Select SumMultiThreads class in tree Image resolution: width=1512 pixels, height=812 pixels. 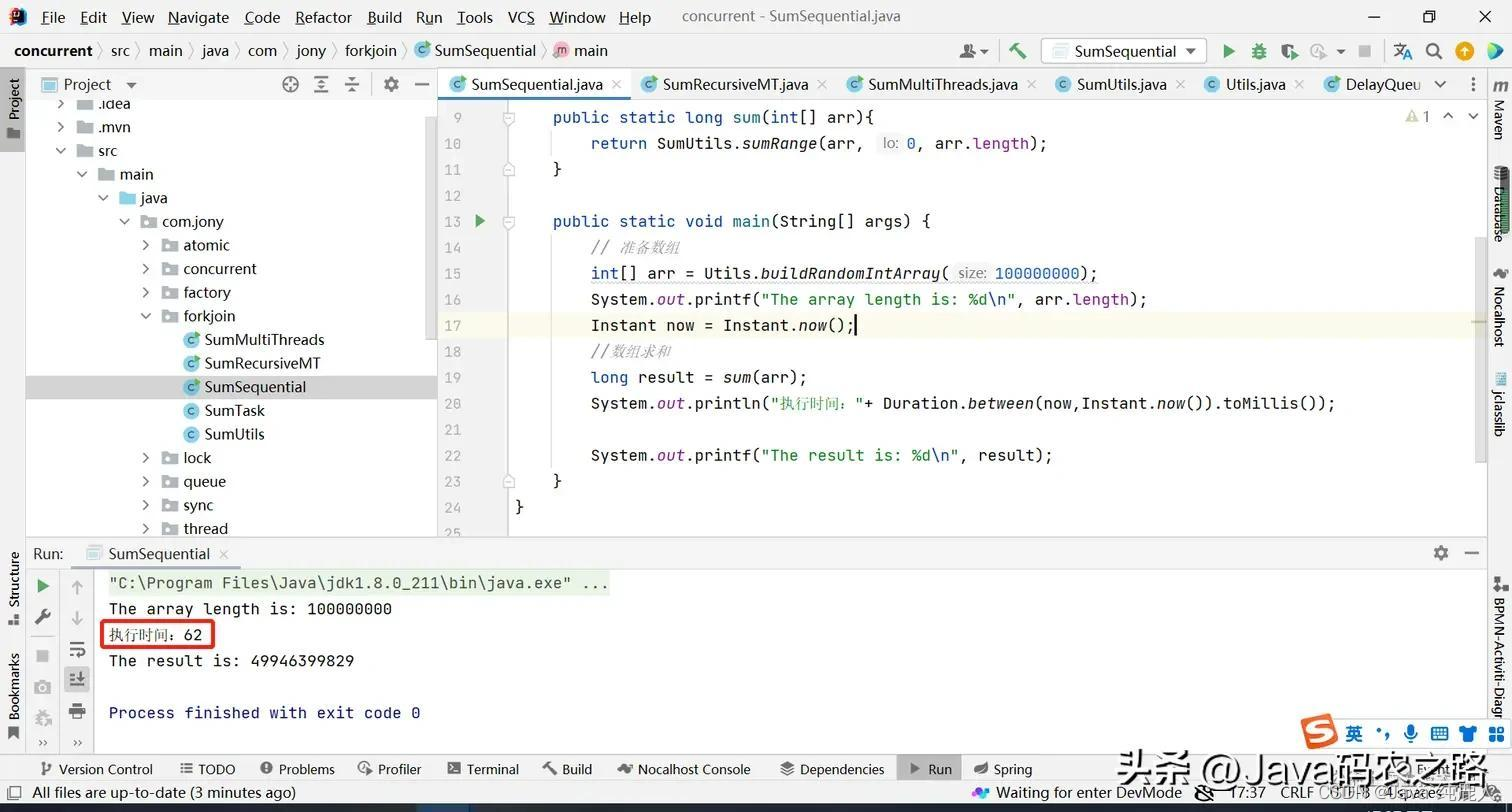[264, 340]
